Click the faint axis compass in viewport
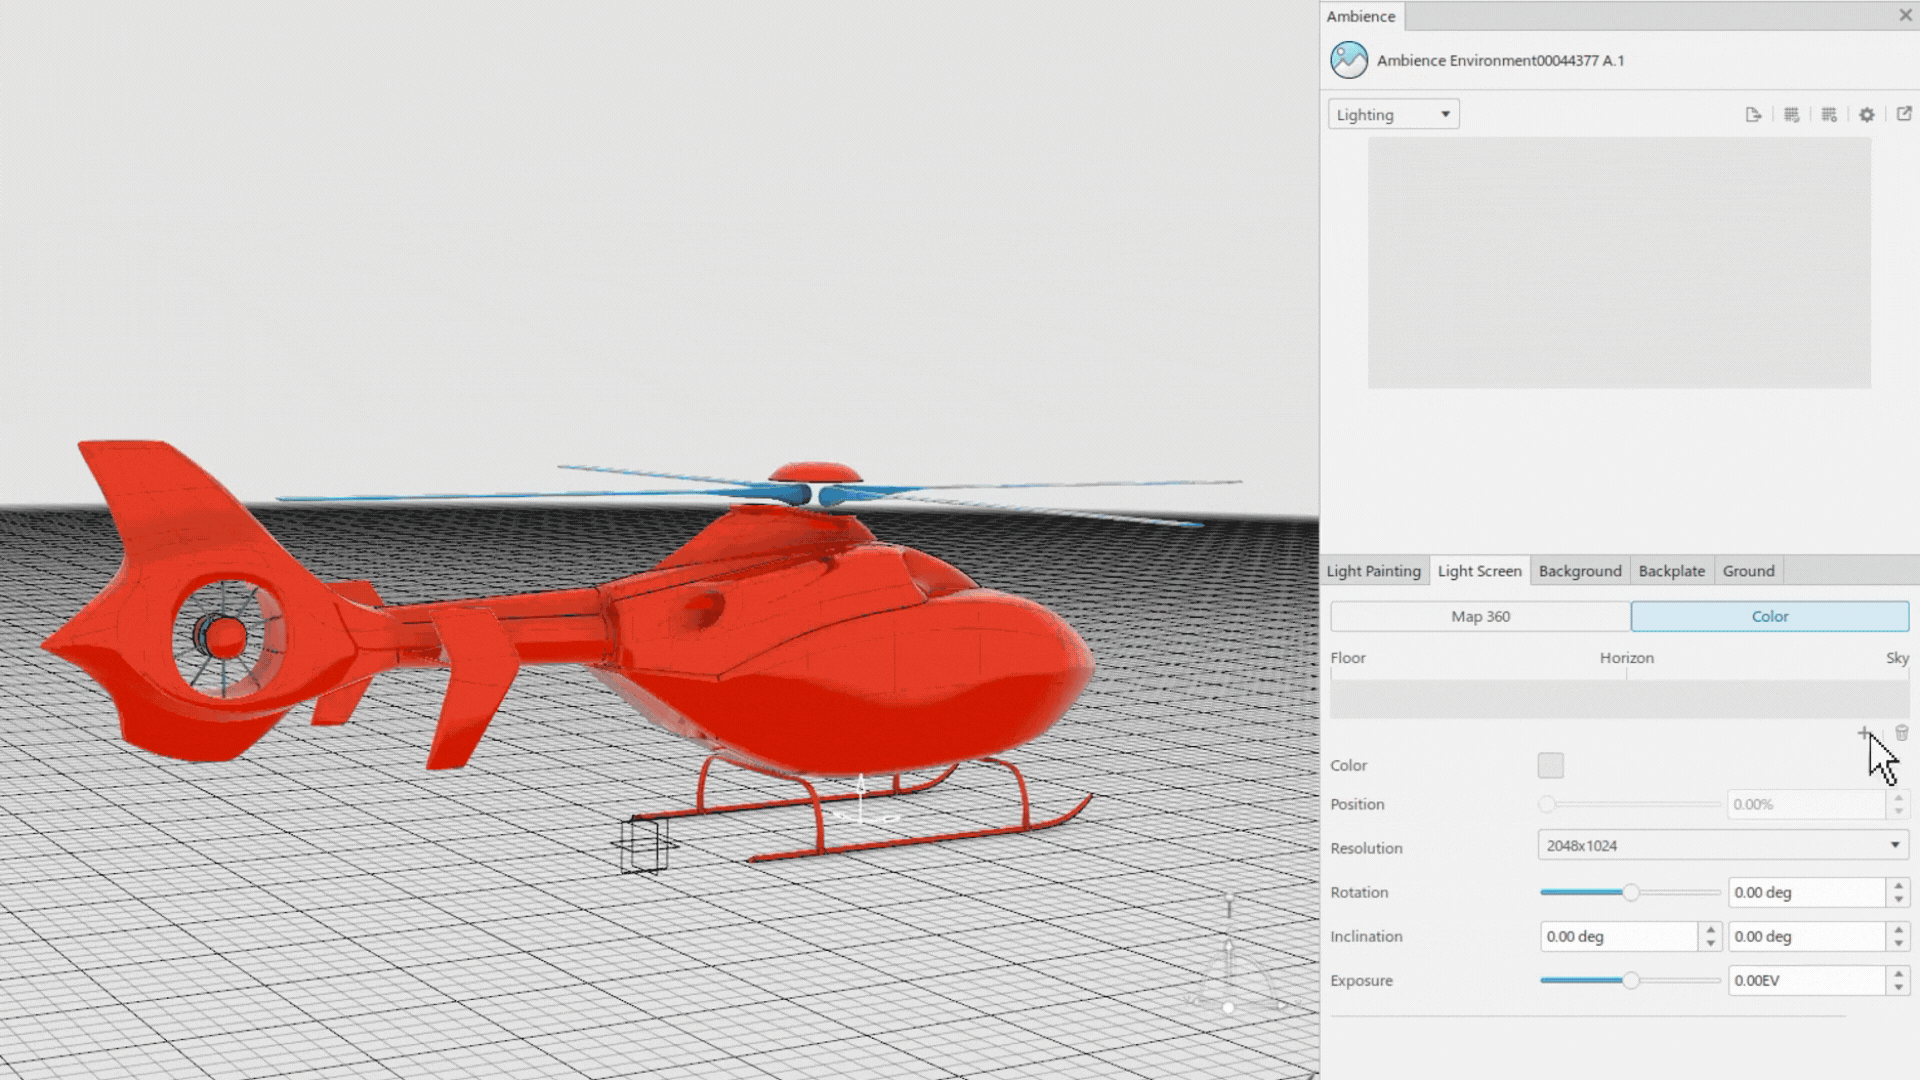The width and height of the screenshot is (1920, 1080). [x=1235, y=955]
